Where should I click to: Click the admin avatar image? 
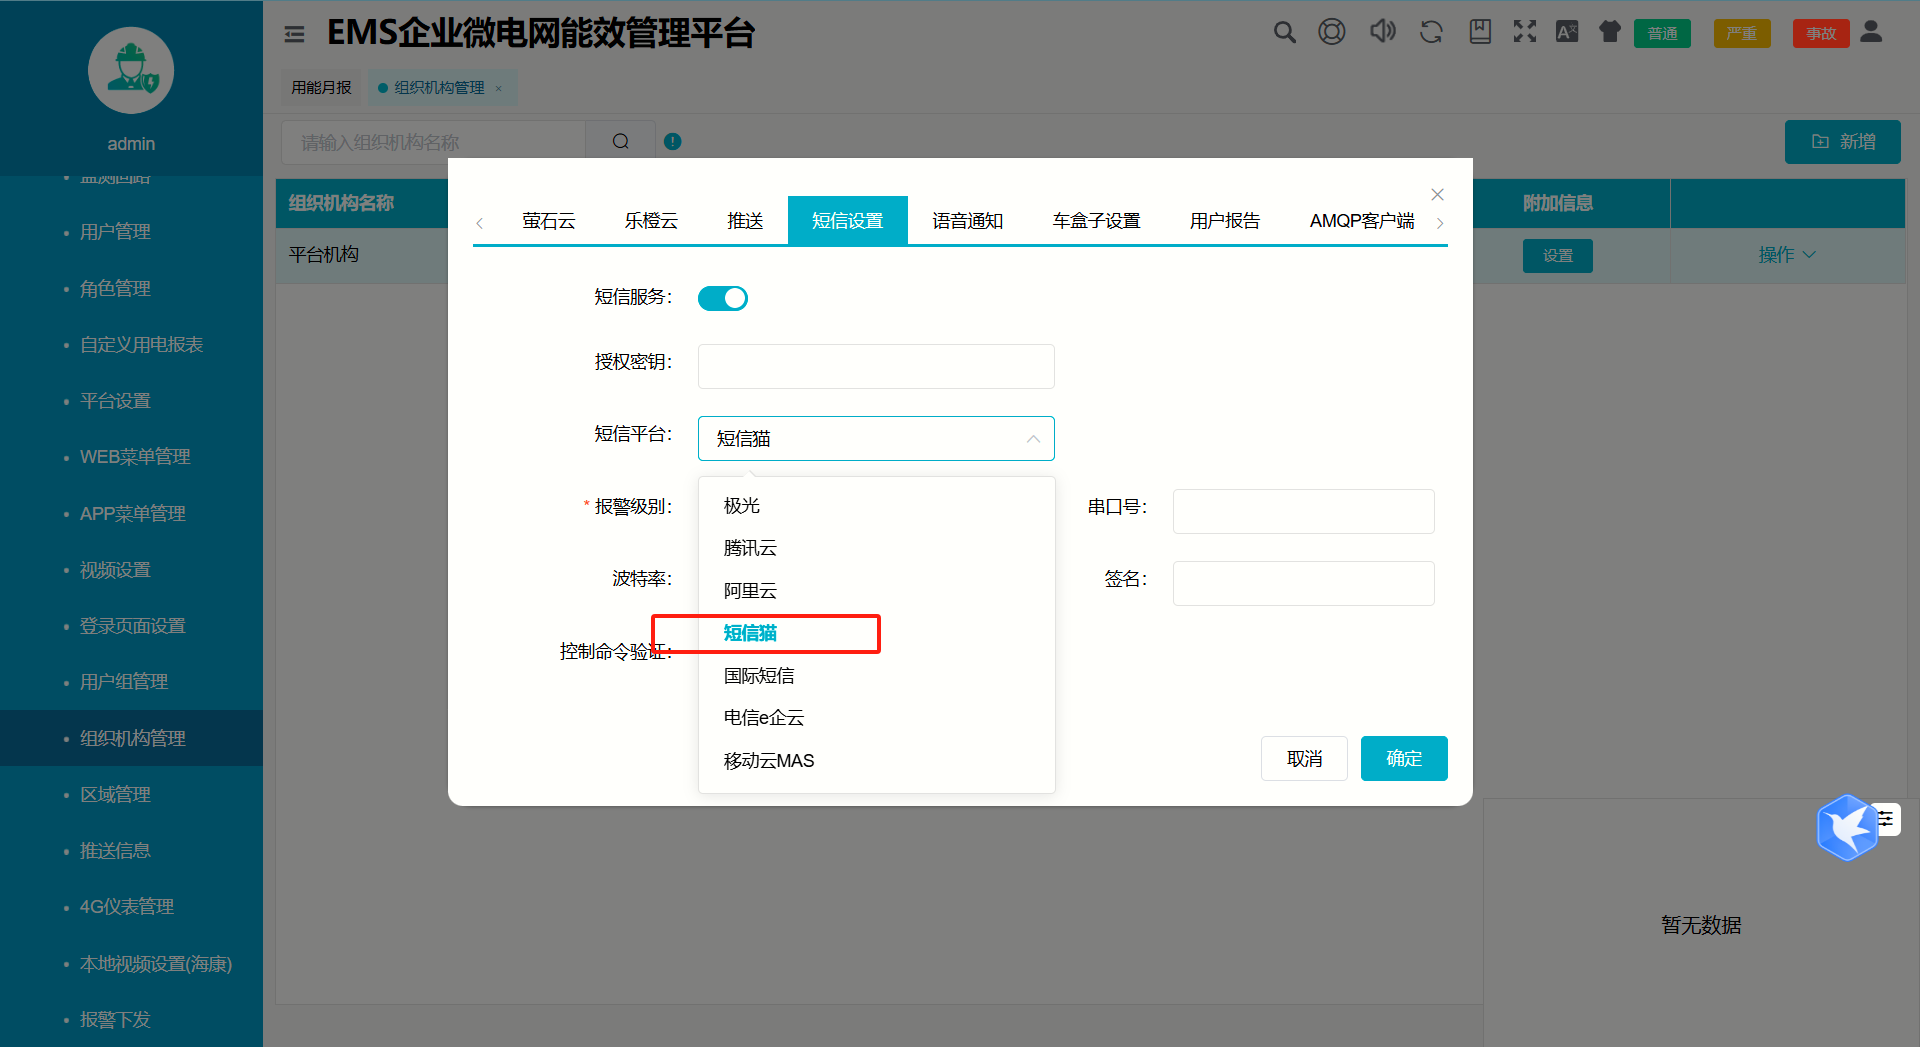131,71
